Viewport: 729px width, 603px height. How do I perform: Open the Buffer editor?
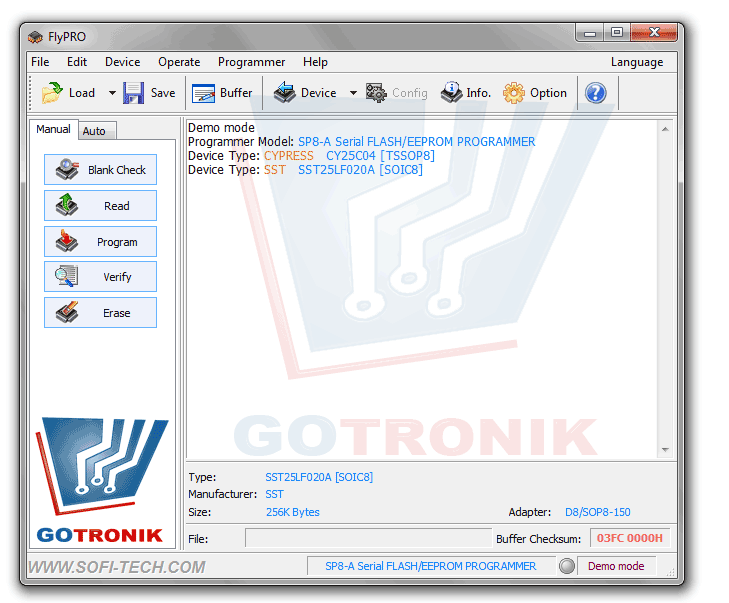[x=222, y=93]
